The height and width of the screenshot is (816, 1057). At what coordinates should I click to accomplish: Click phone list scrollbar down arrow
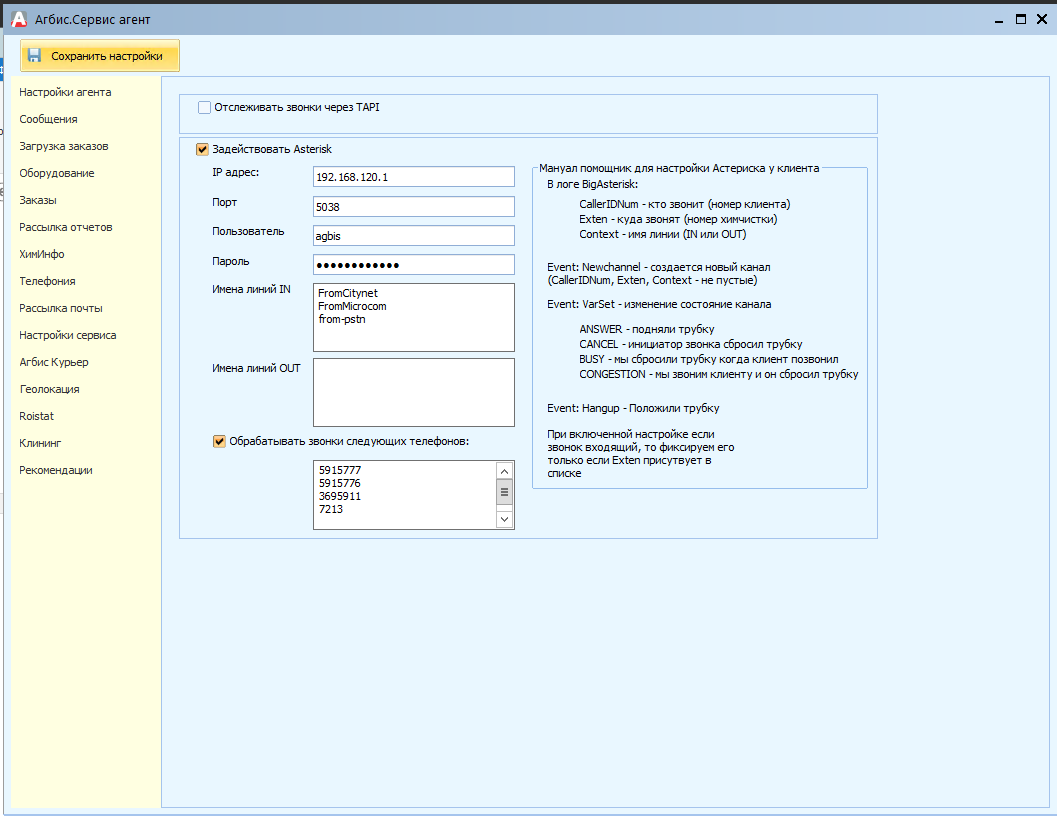[x=504, y=519]
